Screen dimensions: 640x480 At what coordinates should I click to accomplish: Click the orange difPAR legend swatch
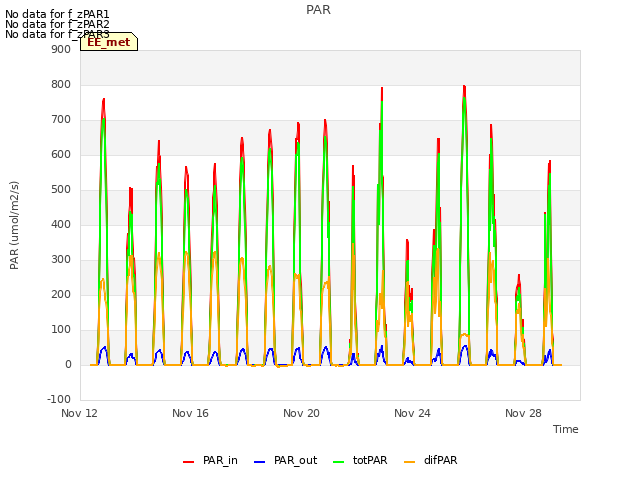[x=409, y=462]
